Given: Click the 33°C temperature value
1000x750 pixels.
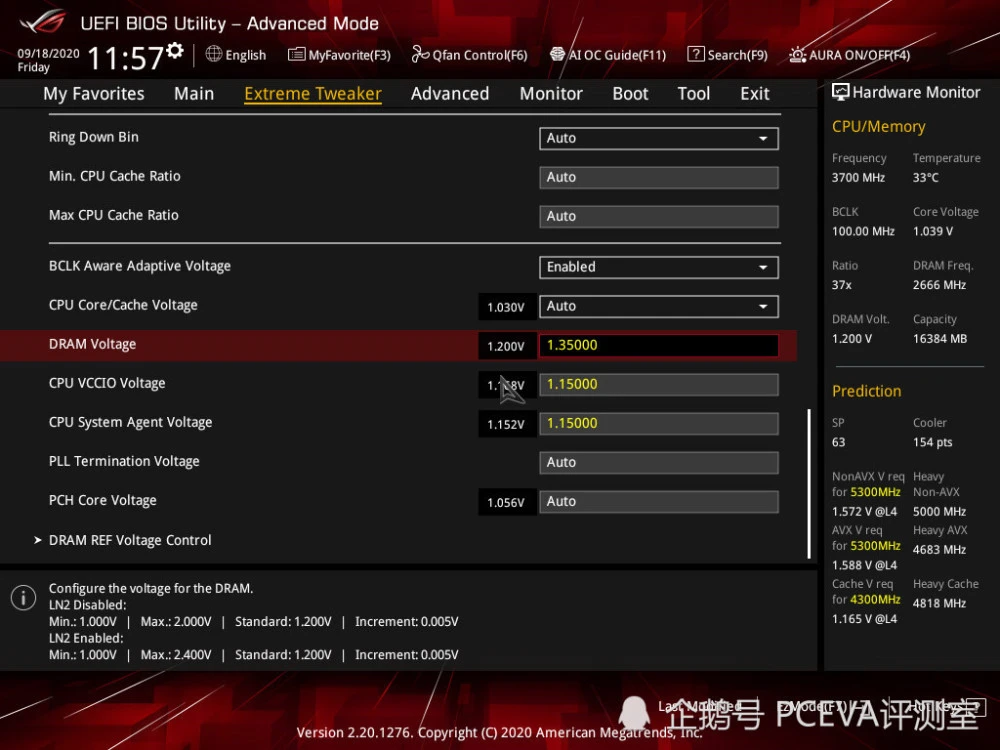Looking at the screenshot, I should [x=925, y=177].
